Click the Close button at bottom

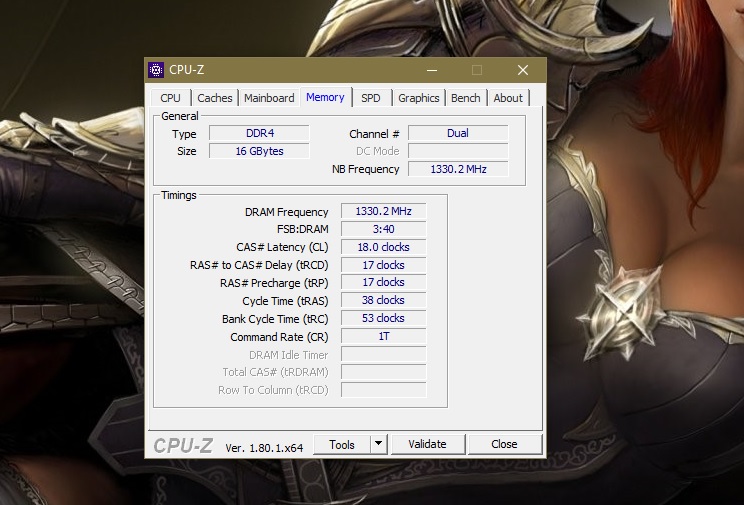[x=504, y=444]
